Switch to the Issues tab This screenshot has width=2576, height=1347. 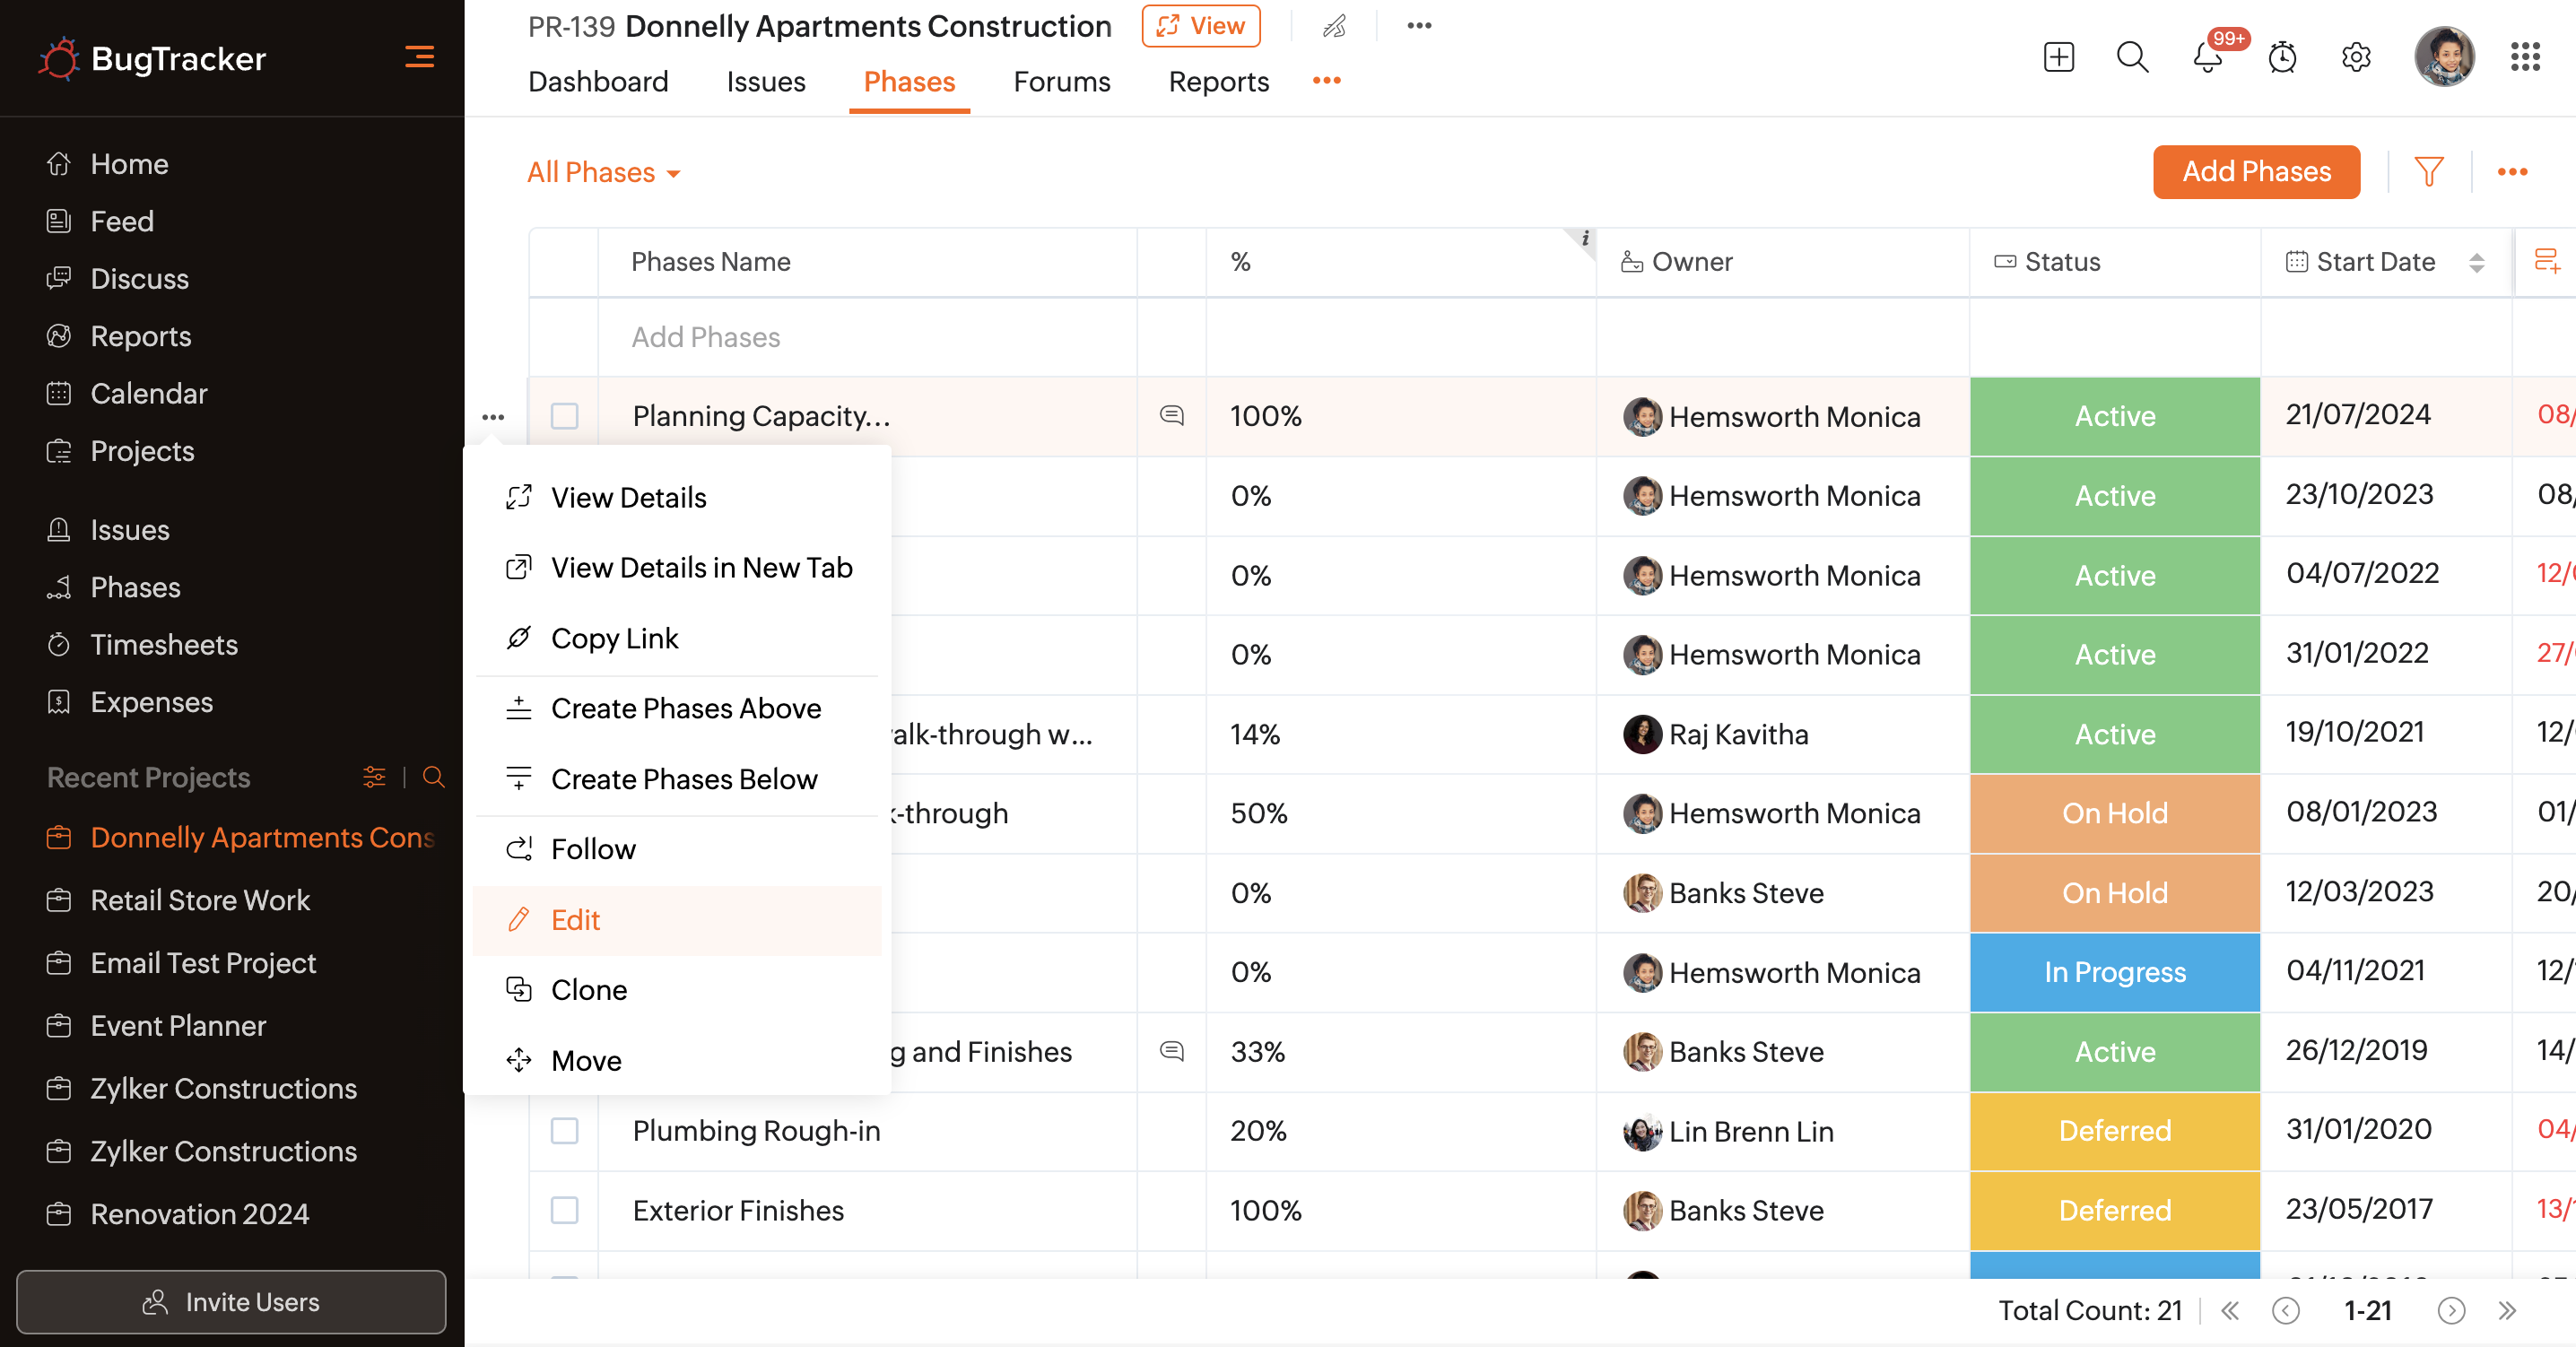pyautogui.click(x=765, y=82)
